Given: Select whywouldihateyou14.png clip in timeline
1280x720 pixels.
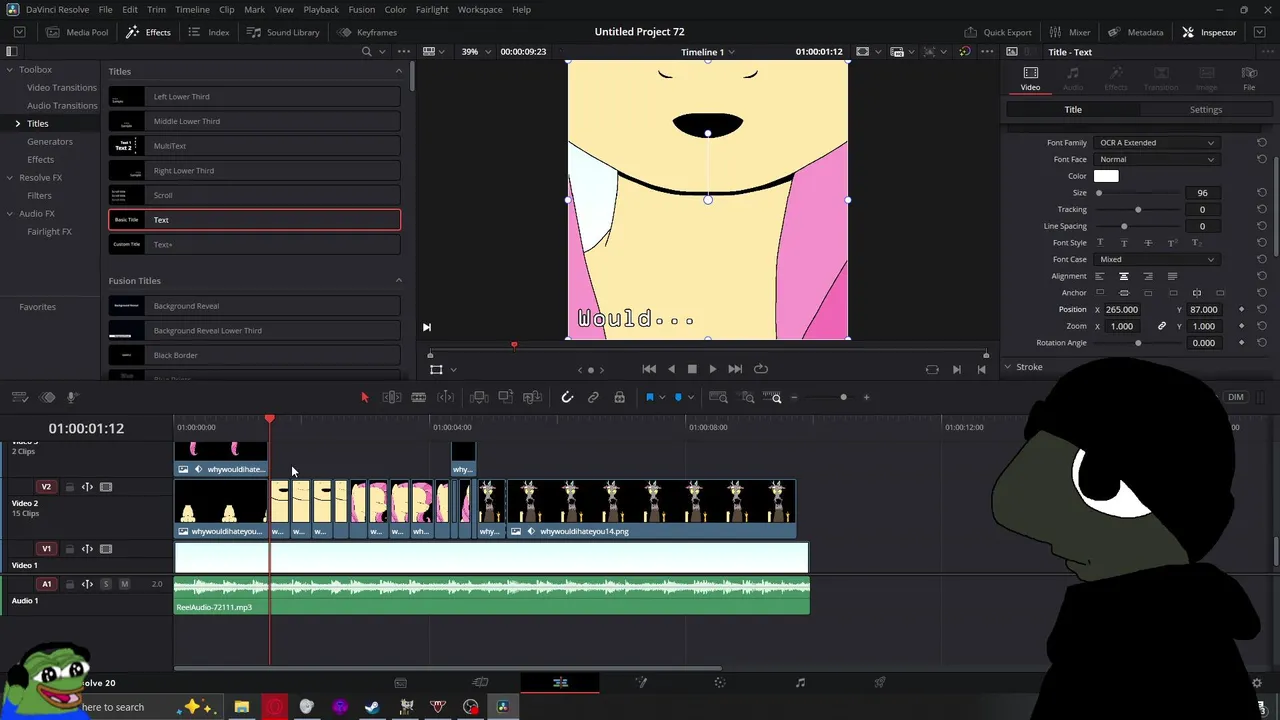Looking at the screenshot, I should click(x=652, y=509).
